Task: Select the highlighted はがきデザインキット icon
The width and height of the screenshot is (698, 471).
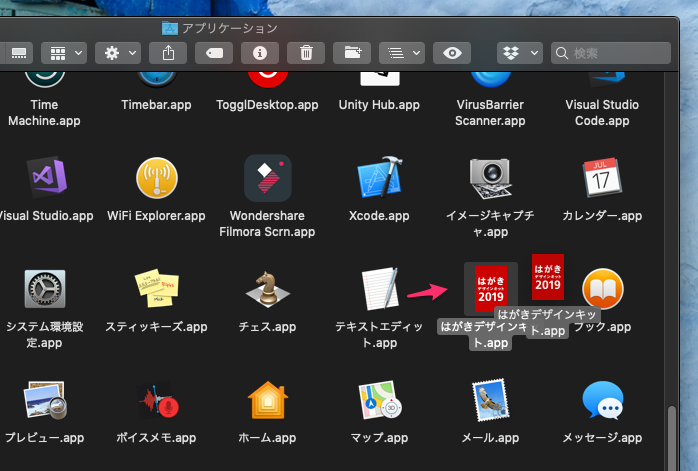Action: point(491,289)
